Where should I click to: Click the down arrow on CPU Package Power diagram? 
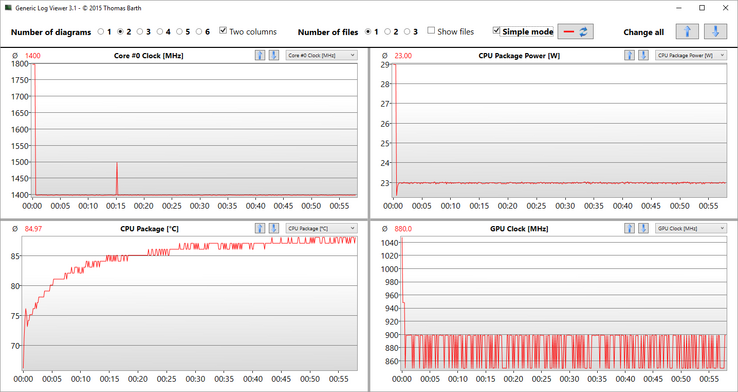pyautogui.click(x=643, y=56)
